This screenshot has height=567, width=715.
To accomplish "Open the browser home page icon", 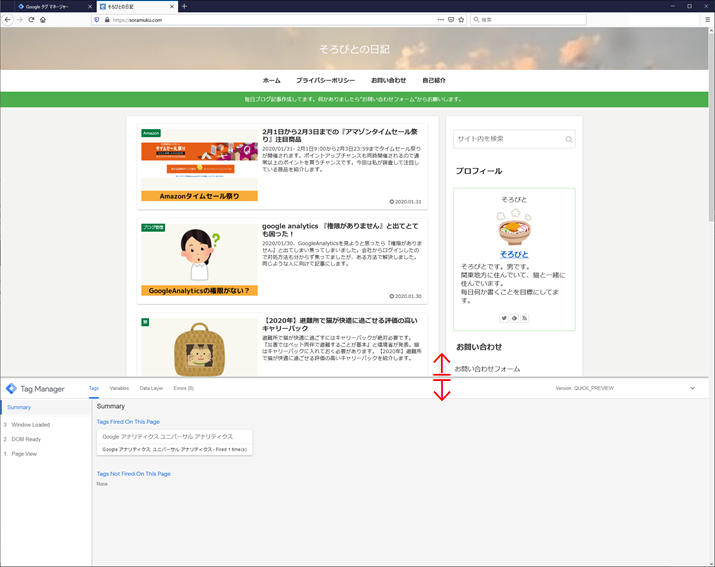I will click(43, 20).
